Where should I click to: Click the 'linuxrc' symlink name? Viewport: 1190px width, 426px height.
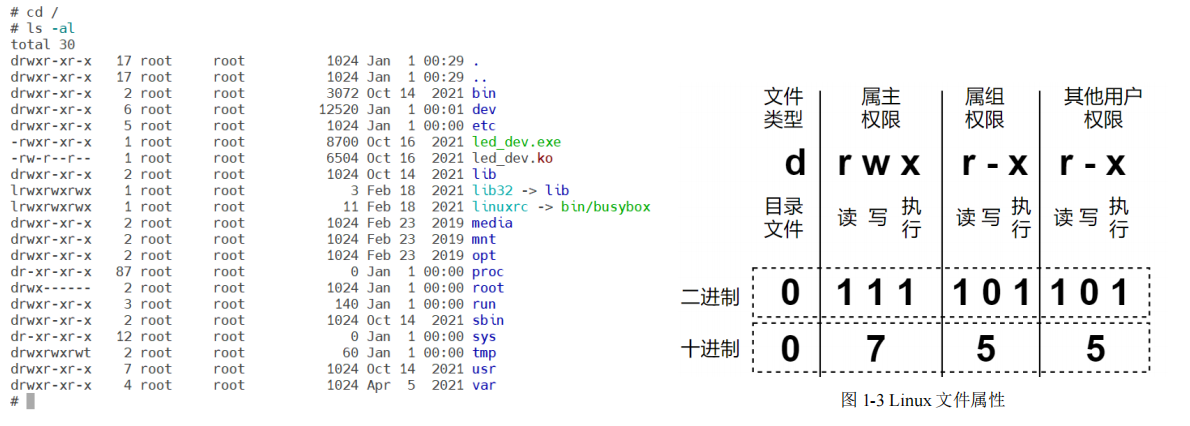(500, 207)
